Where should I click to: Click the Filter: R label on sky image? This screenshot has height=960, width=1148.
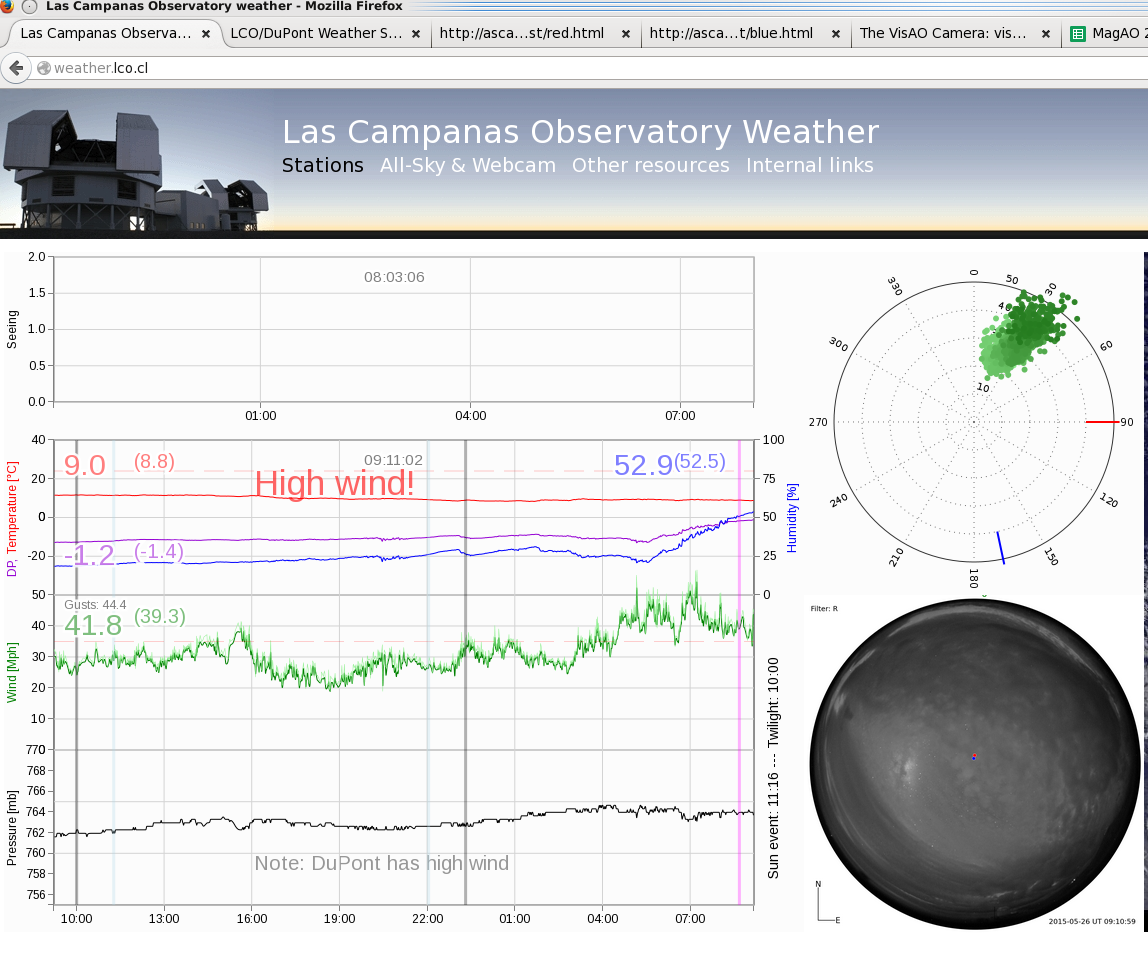[x=824, y=609]
